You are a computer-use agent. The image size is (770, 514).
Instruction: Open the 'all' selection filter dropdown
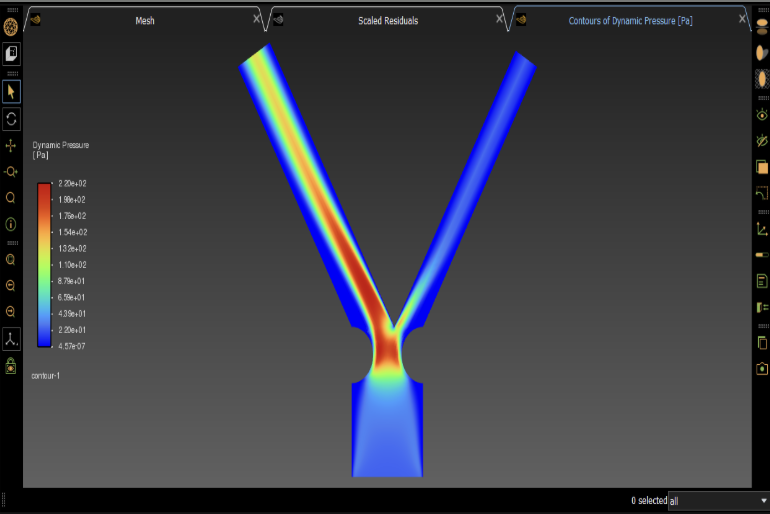(x=718, y=501)
